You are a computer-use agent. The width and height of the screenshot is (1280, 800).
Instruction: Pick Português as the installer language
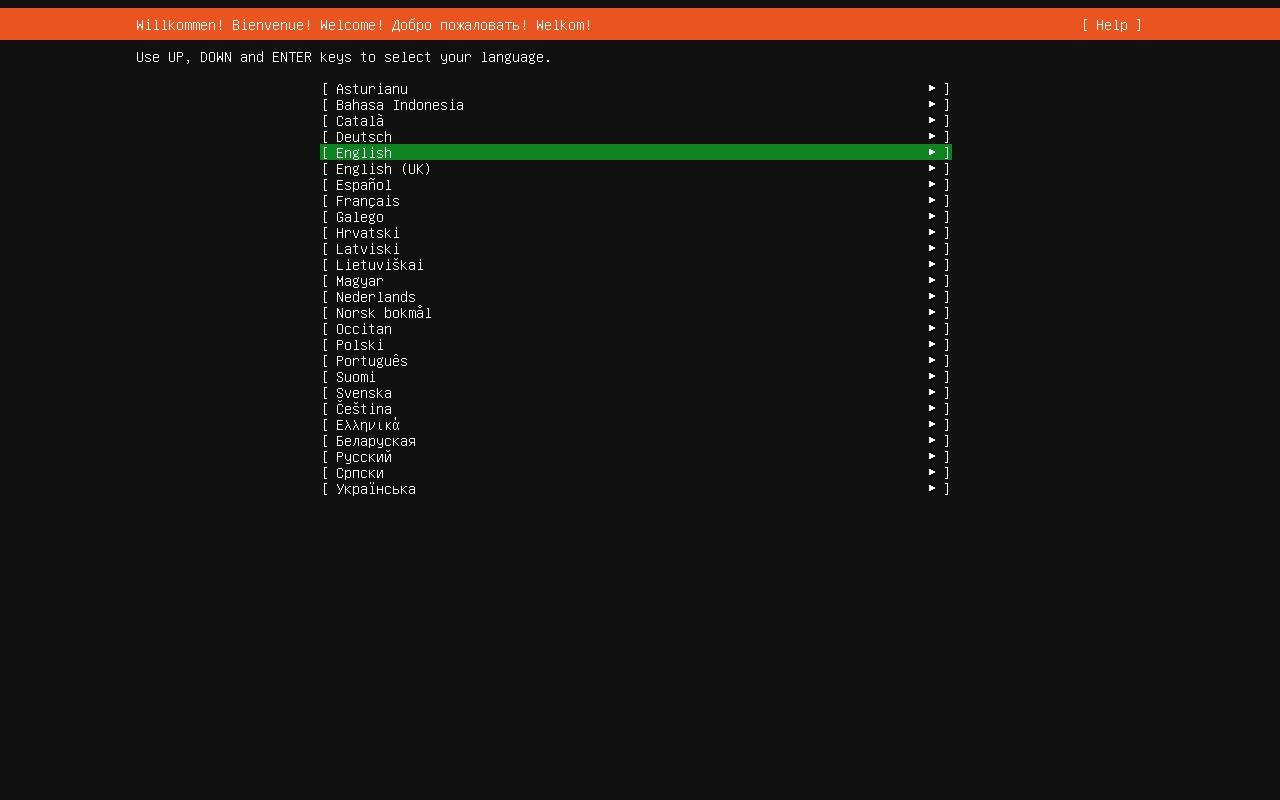coord(371,360)
